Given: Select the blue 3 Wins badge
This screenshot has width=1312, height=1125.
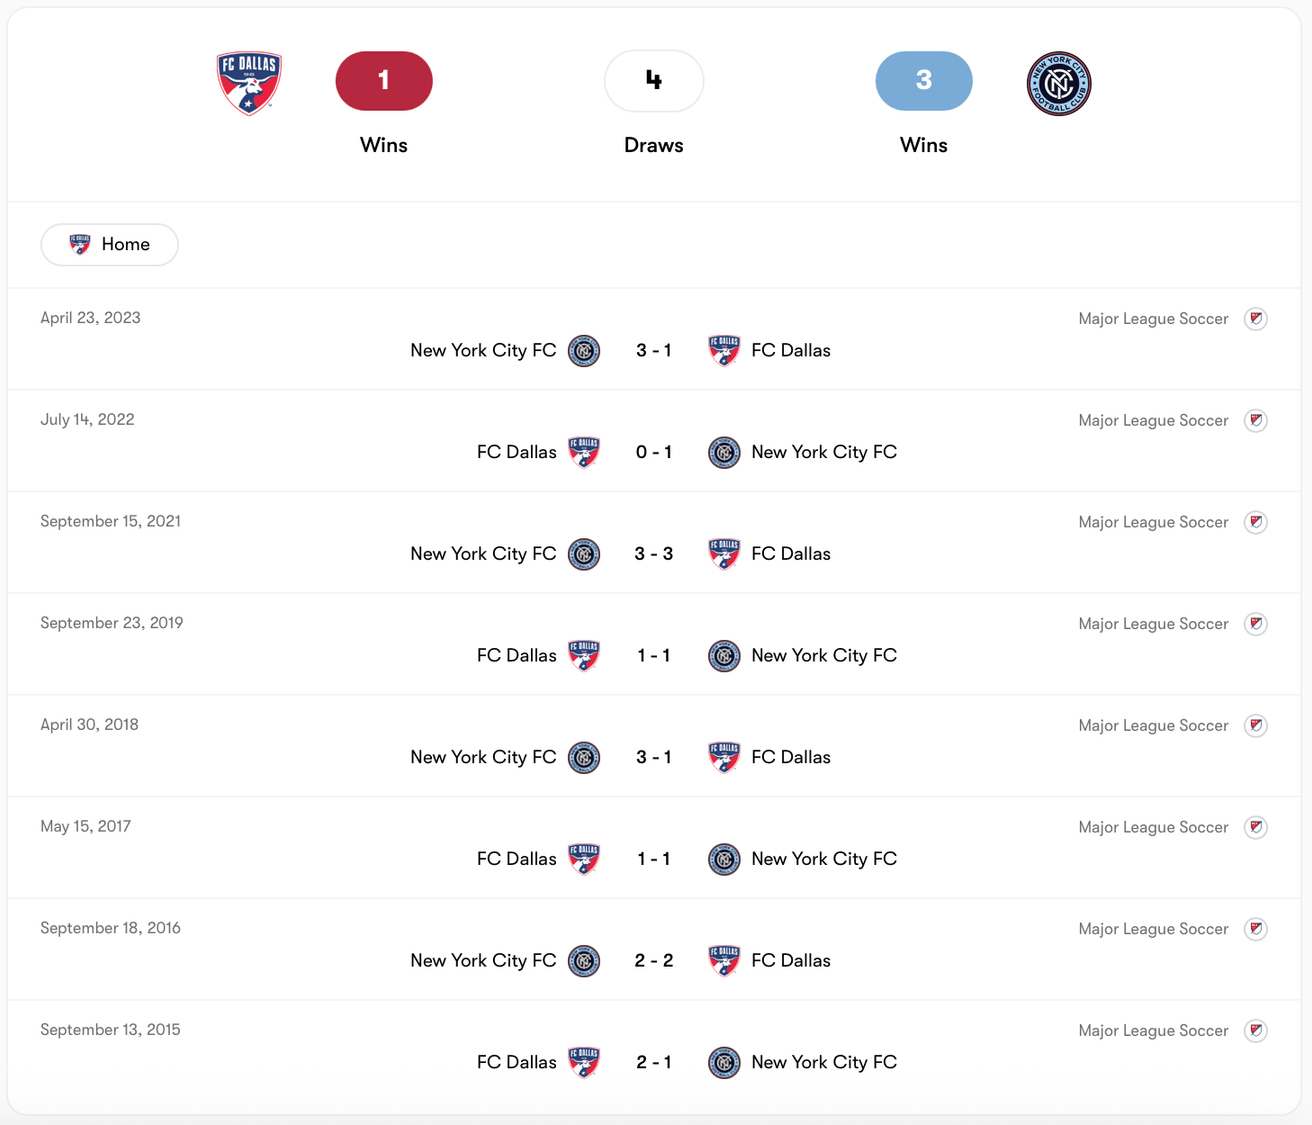Looking at the screenshot, I should click(x=924, y=81).
